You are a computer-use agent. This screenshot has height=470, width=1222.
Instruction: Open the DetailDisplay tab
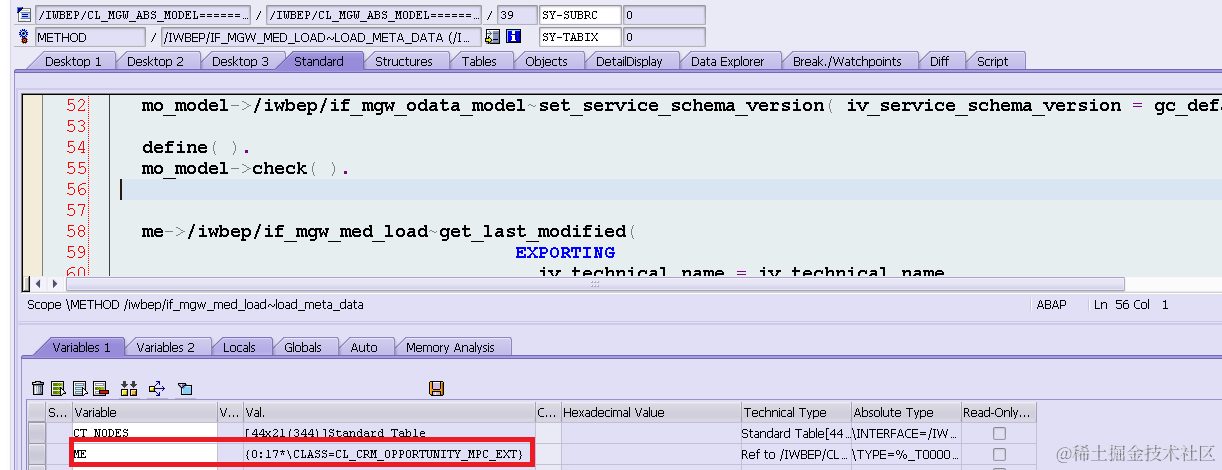pyautogui.click(x=629, y=61)
